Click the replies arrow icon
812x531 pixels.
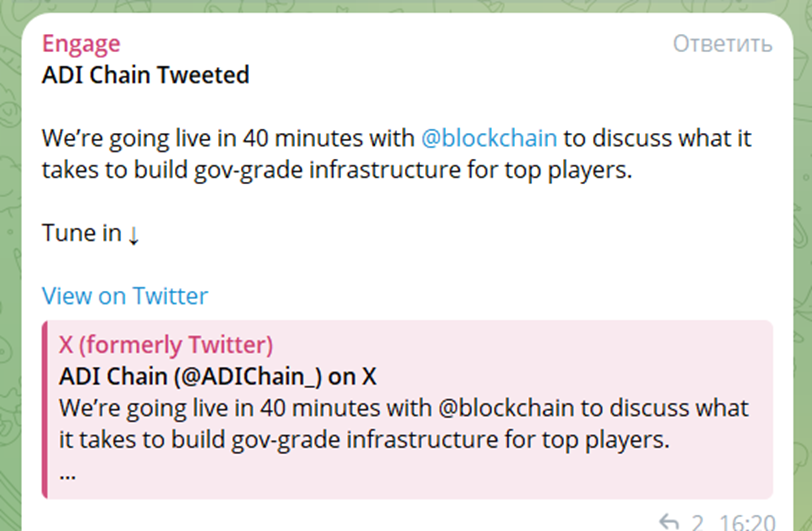pyautogui.click(x=670, y=521)
